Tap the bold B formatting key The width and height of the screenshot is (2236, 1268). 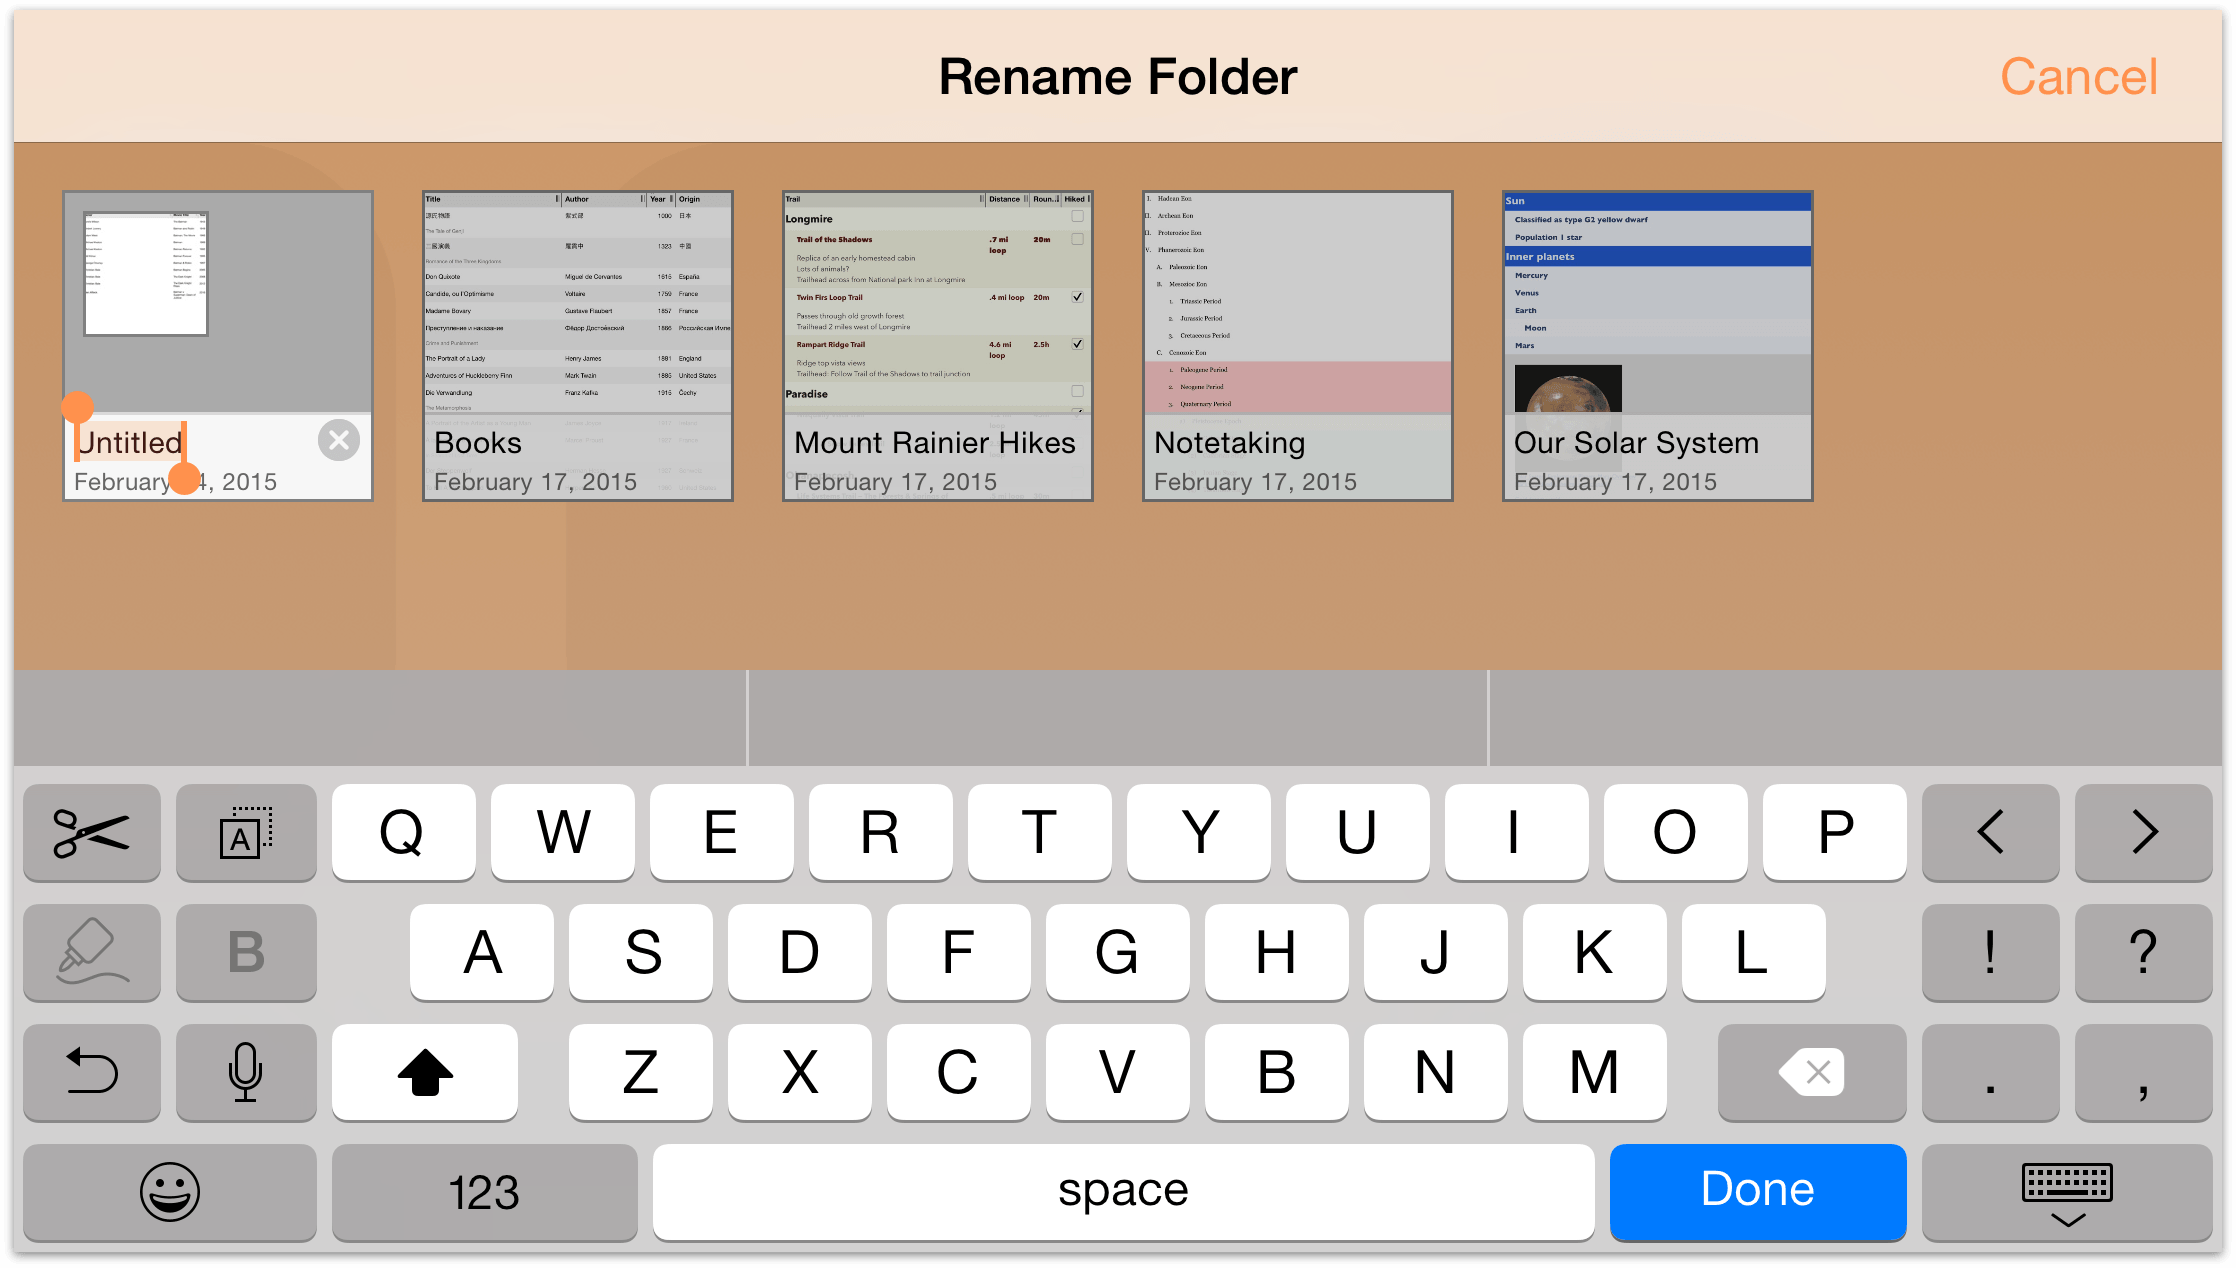(246, 952)
